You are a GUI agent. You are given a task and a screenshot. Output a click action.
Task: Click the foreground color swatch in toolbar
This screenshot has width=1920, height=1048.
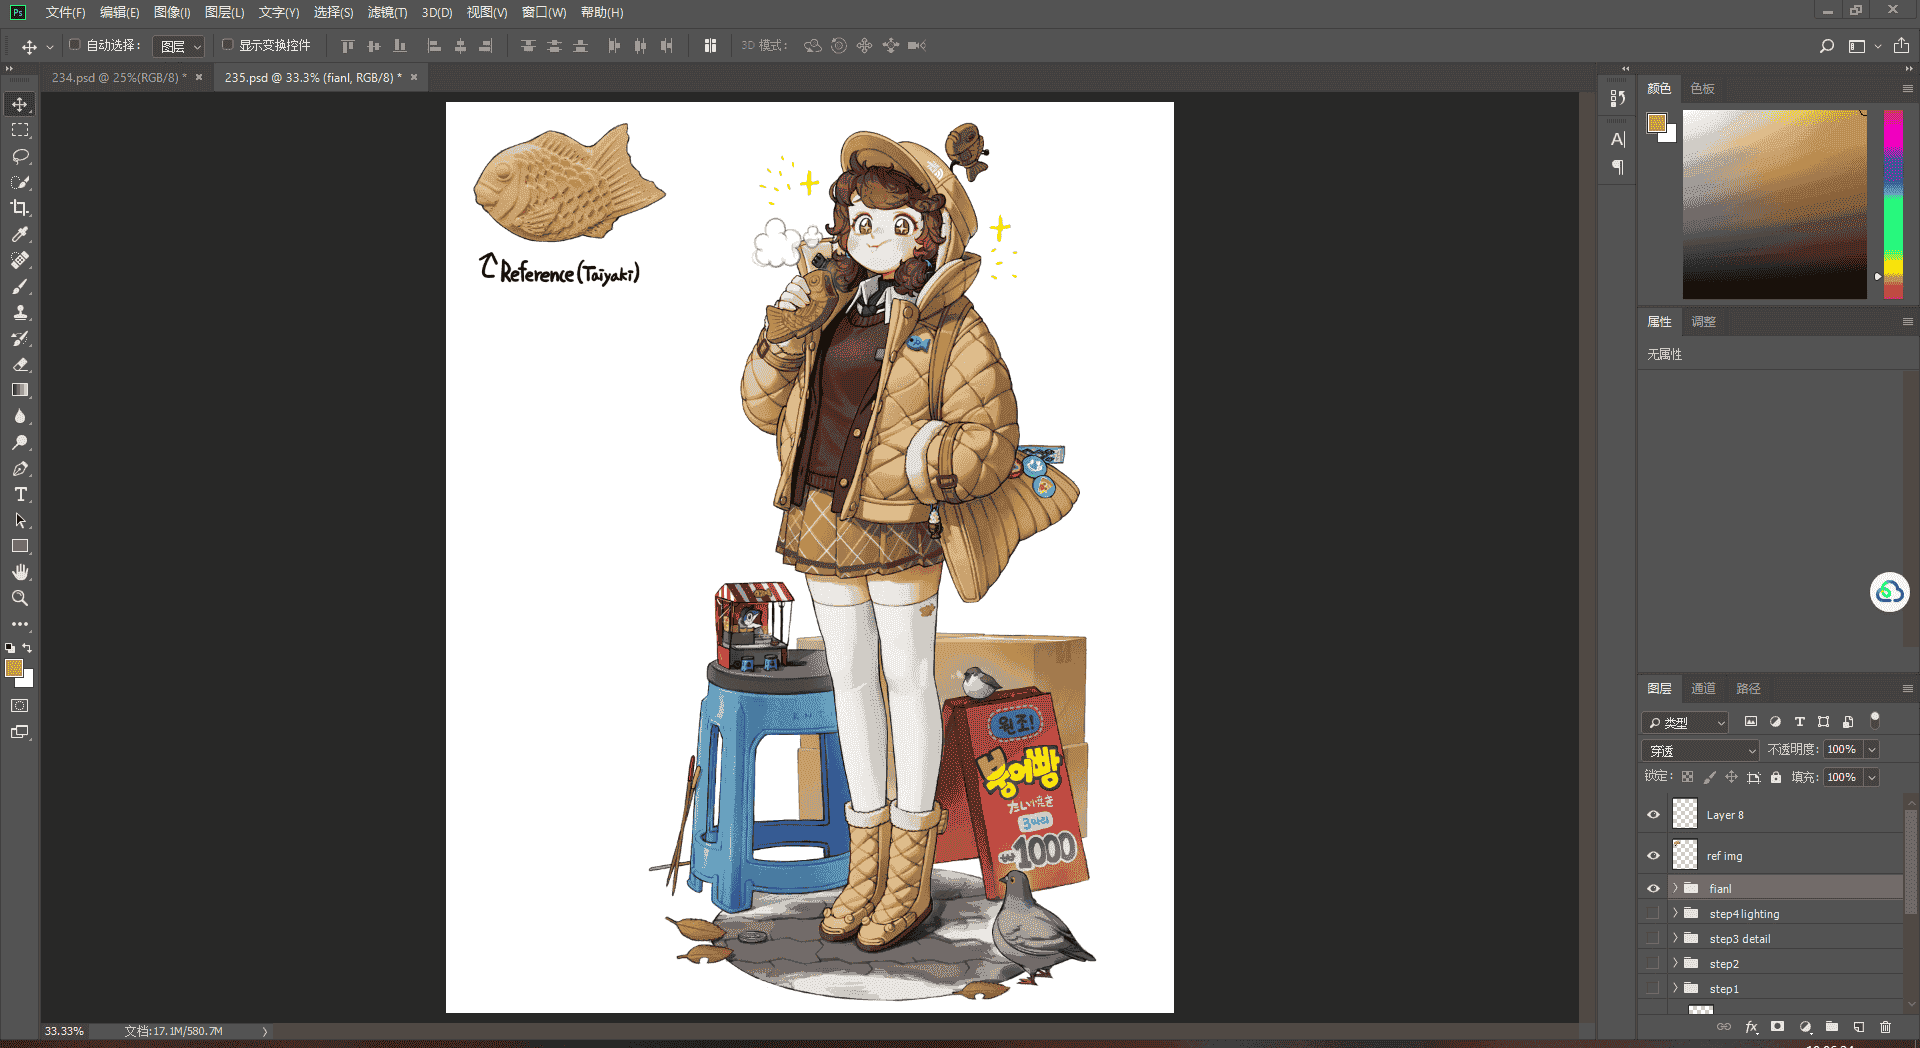point(13,668)
